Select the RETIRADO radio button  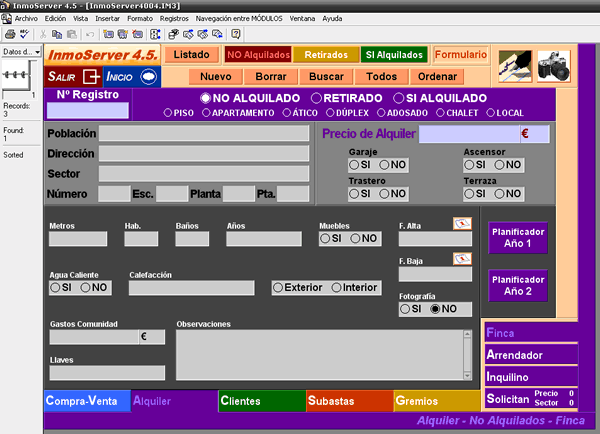pos(316,98)
